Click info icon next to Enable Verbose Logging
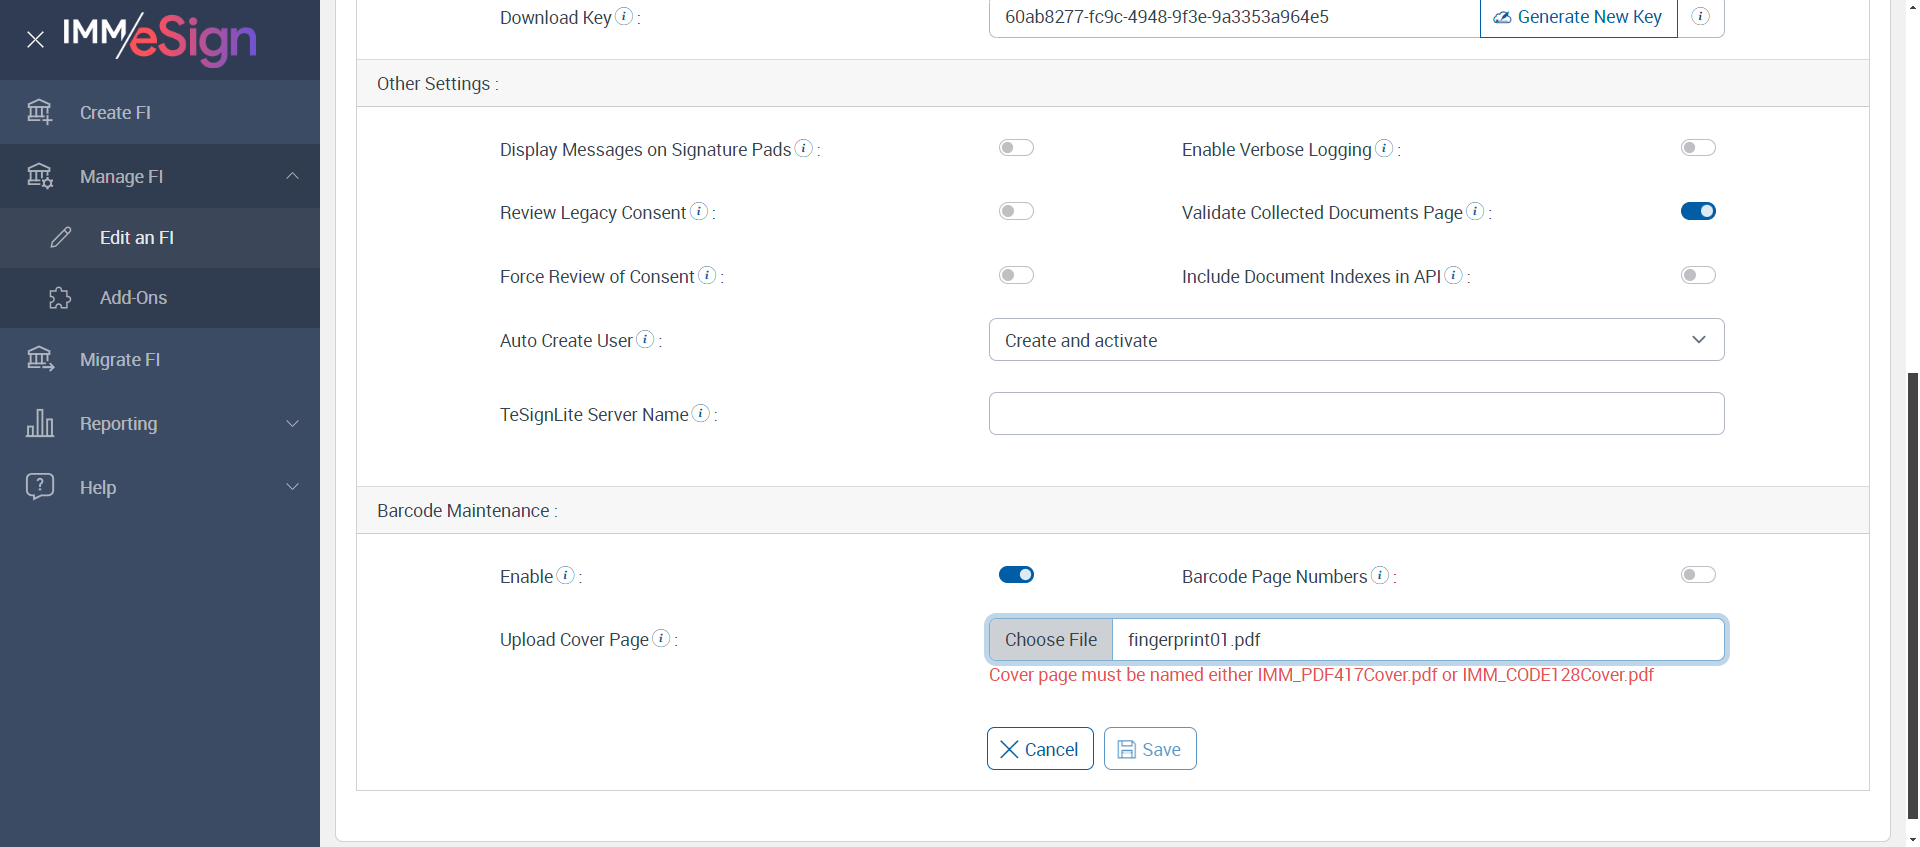The height and width of the screenshot is (847, 1920). pos(1384,148)
